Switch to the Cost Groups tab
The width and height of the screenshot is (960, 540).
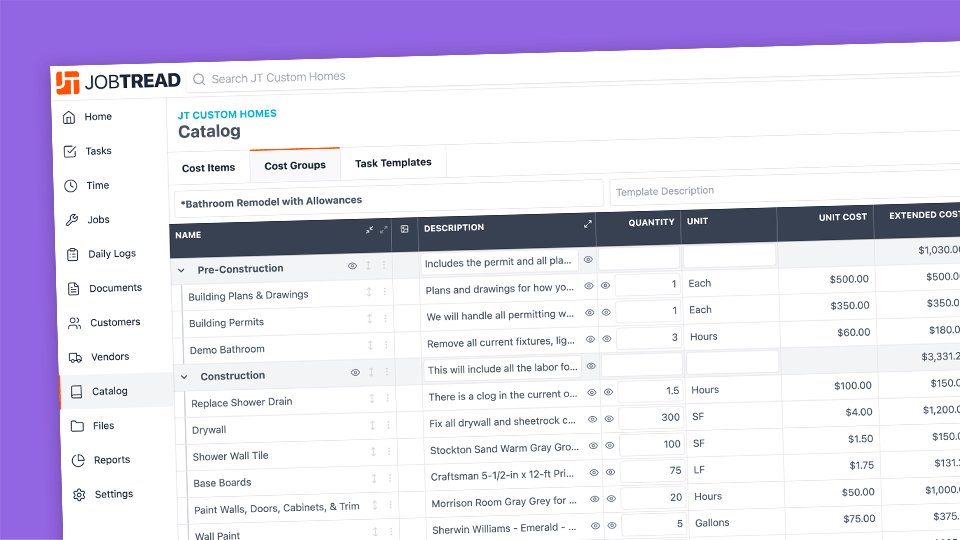[295, 165]
